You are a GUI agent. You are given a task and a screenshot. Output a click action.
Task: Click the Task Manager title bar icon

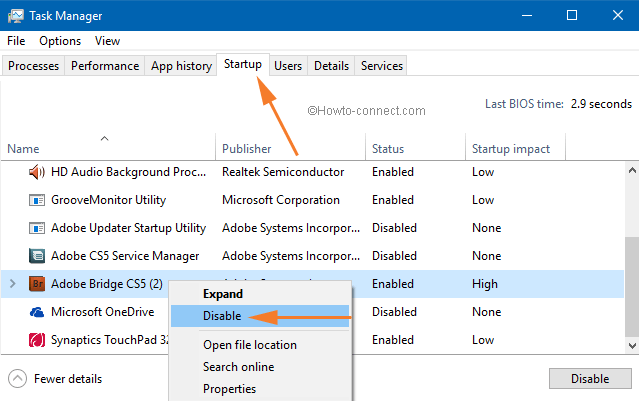tap(15, 16)
